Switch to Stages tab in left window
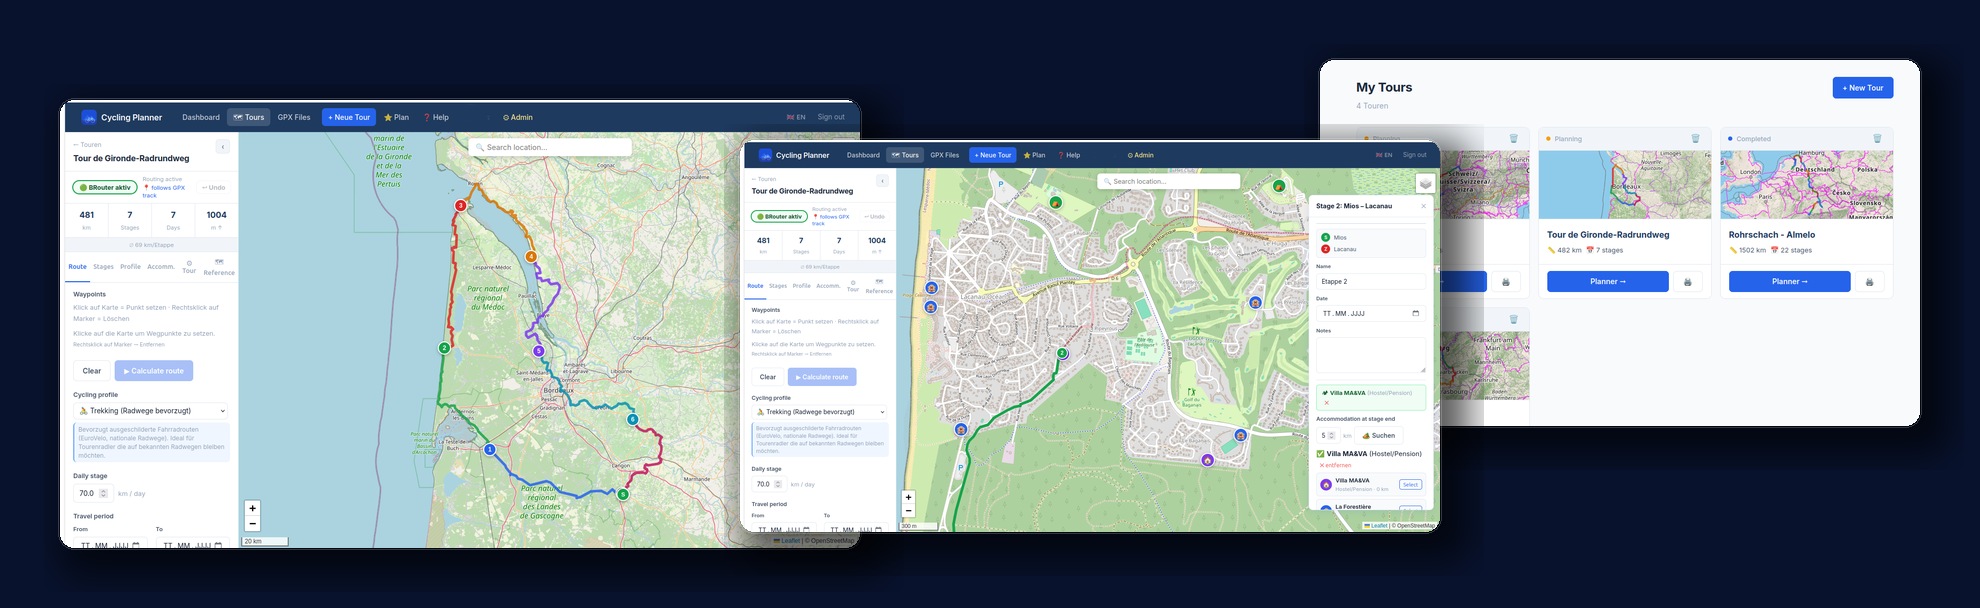Viewport: 1980px width, 608px height. [x=103, y=267]
